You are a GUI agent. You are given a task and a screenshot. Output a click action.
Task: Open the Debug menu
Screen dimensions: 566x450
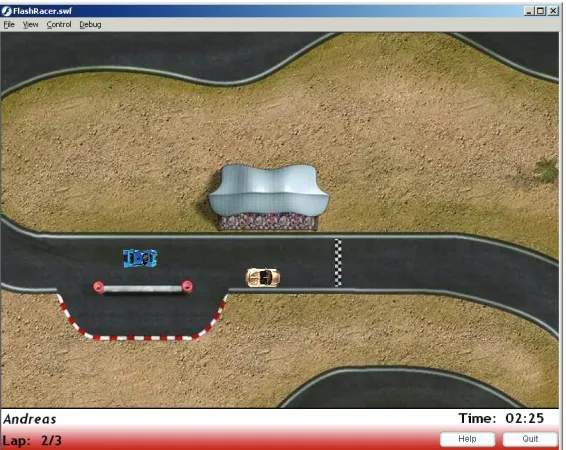pos(90,25)
